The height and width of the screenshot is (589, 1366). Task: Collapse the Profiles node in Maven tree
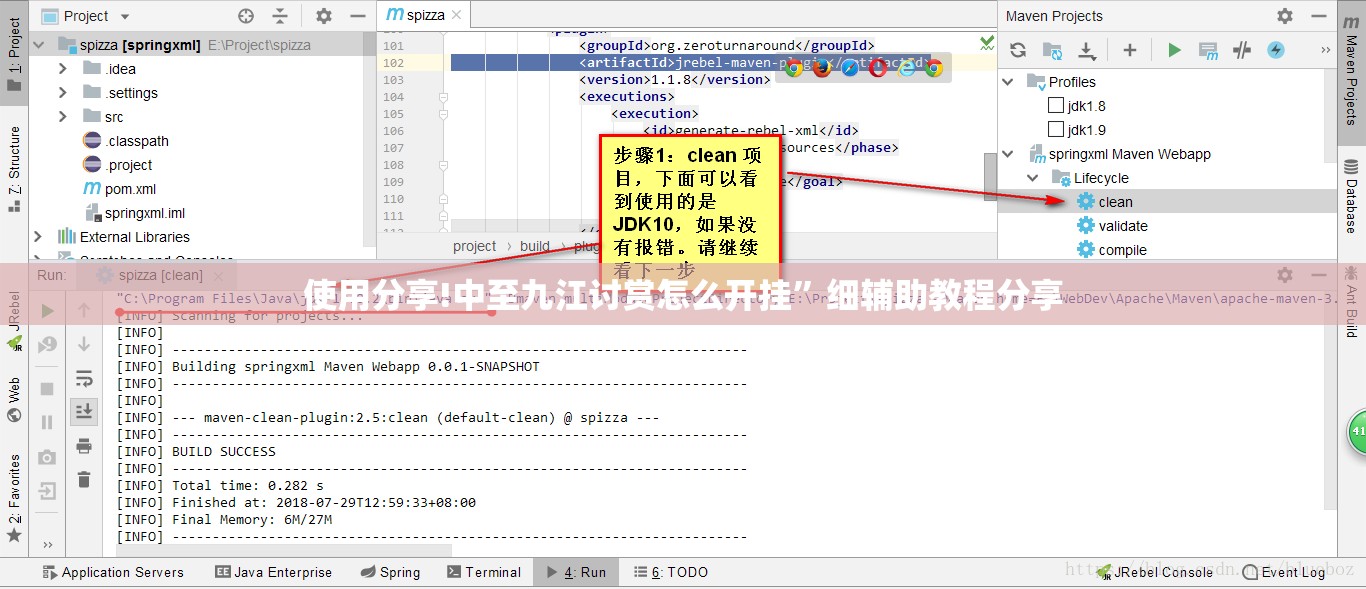[1010, 82]
